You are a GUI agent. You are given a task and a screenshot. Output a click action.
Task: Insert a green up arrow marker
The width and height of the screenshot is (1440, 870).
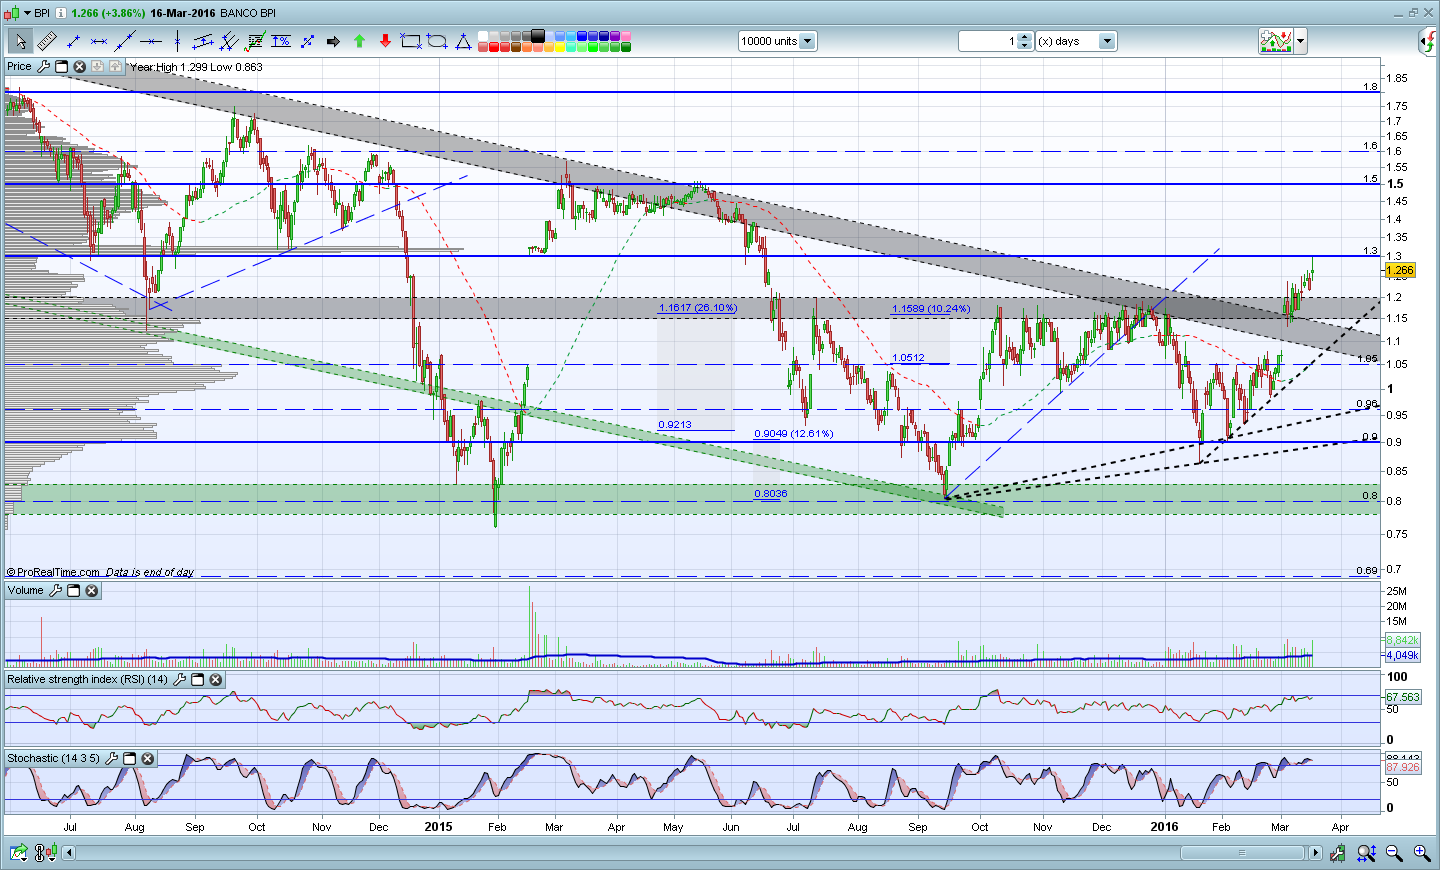click(359, 41)
